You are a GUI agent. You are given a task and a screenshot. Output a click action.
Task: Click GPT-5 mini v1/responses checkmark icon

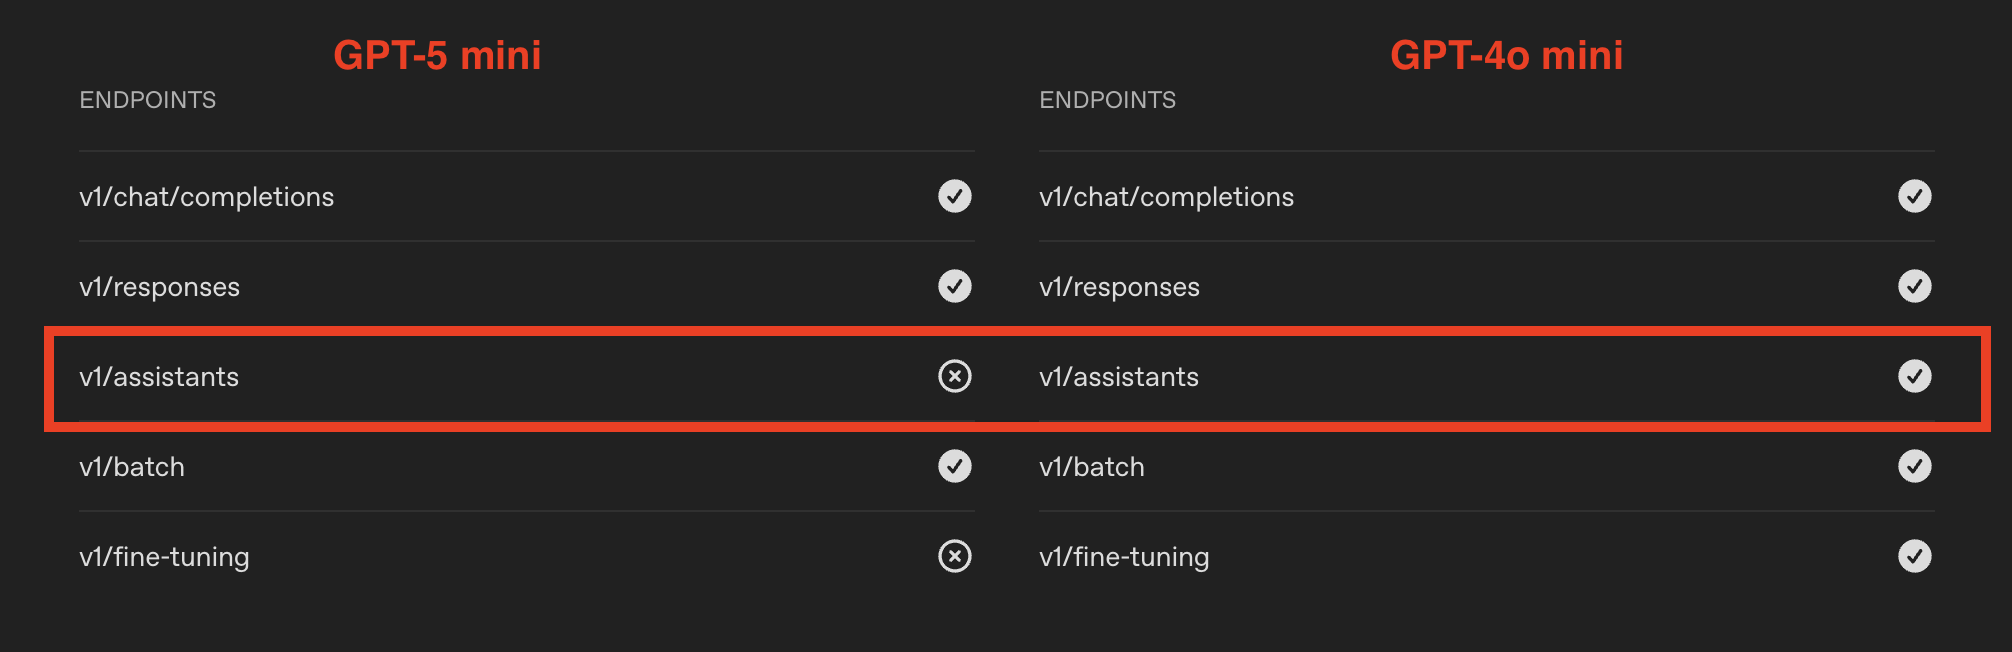(955, 286)
